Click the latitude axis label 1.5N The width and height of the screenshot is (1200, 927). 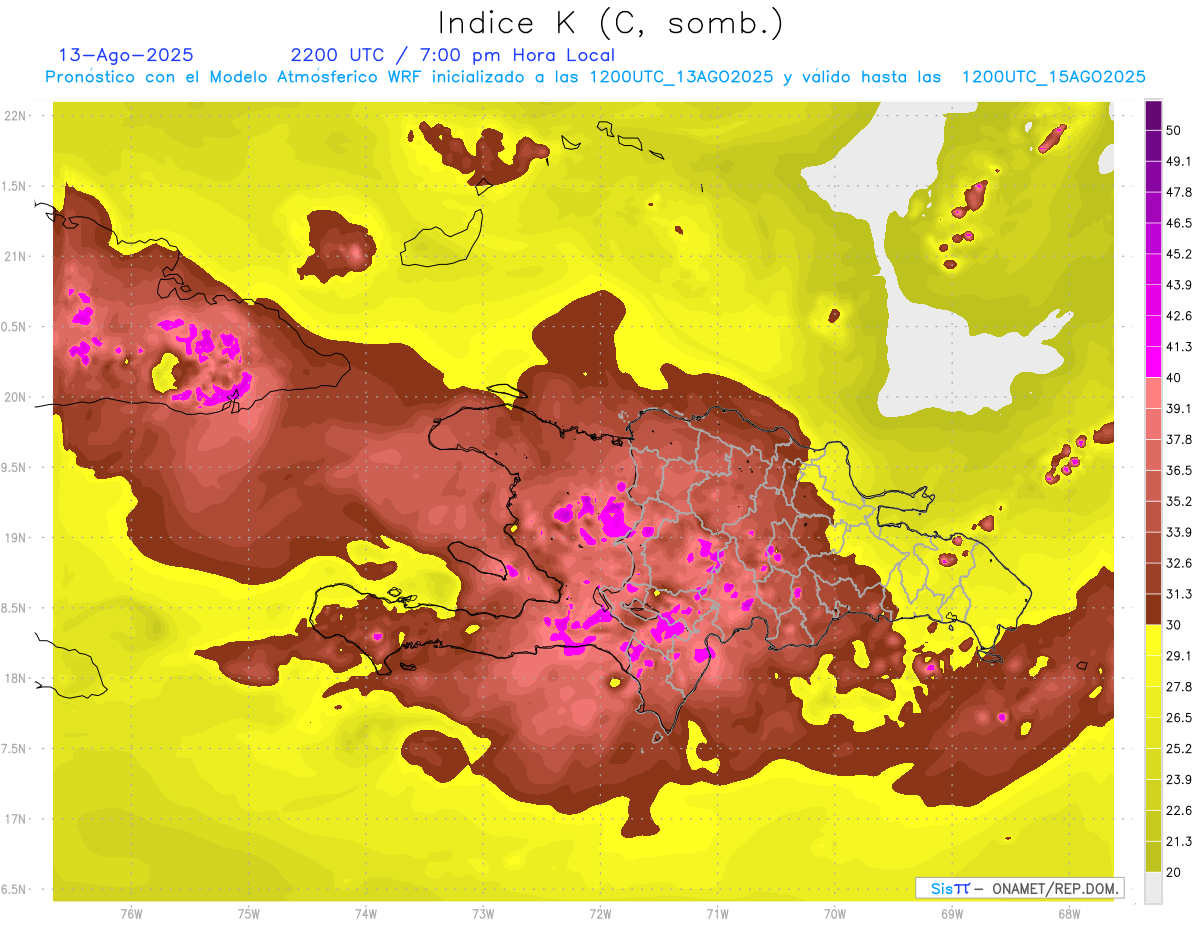pyautogui.click(x=13, y=186)
